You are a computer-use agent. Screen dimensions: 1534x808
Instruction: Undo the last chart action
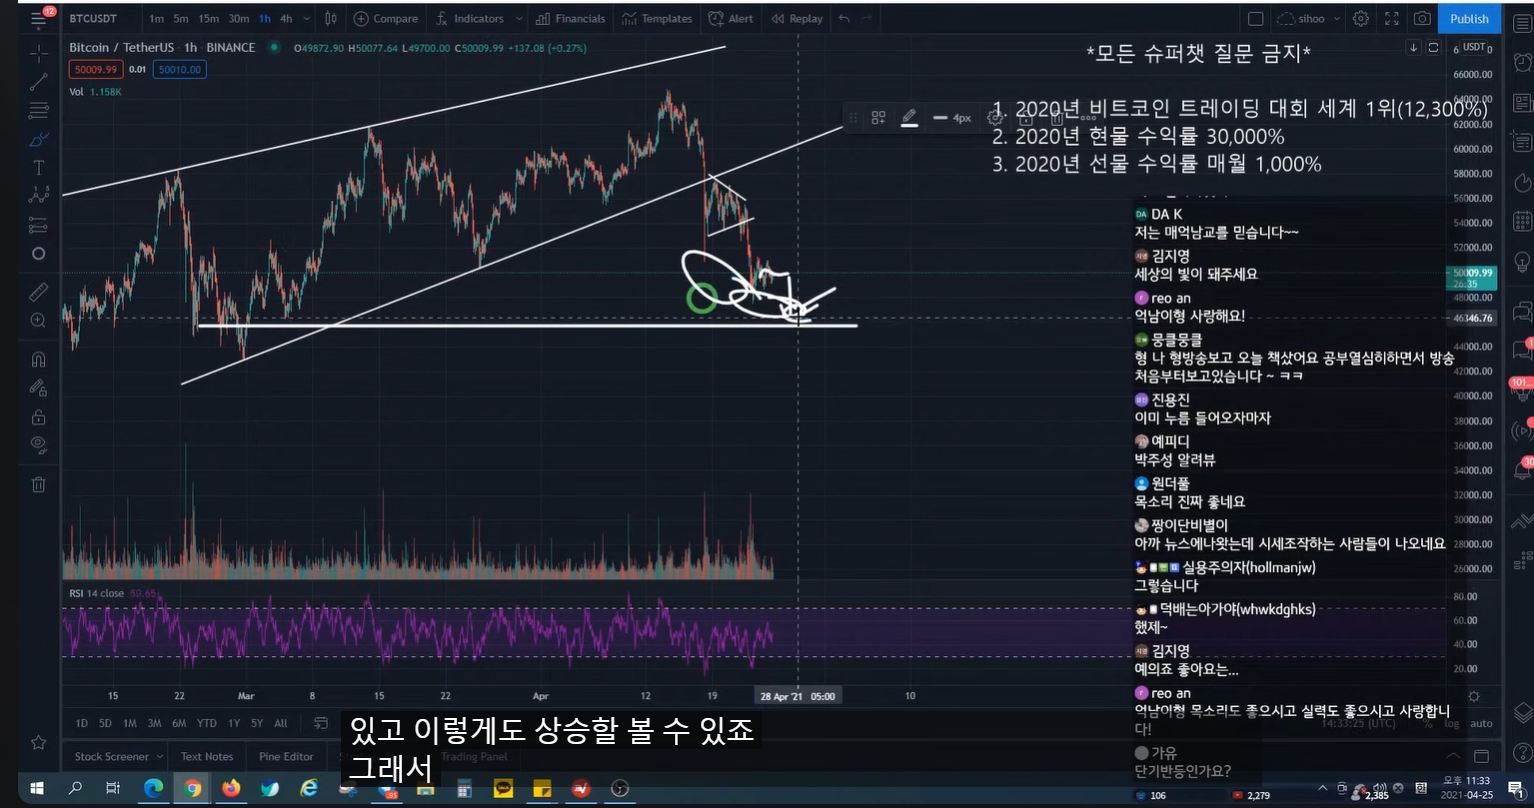click(x=844, y=18)
